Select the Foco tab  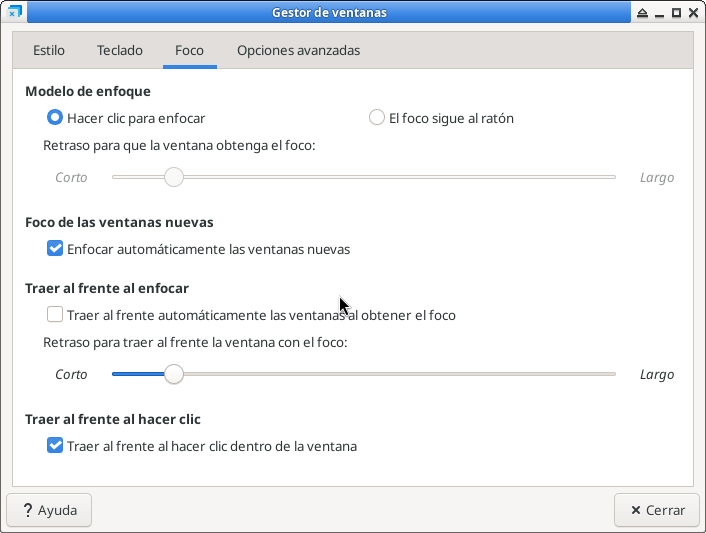click(189, 50)
